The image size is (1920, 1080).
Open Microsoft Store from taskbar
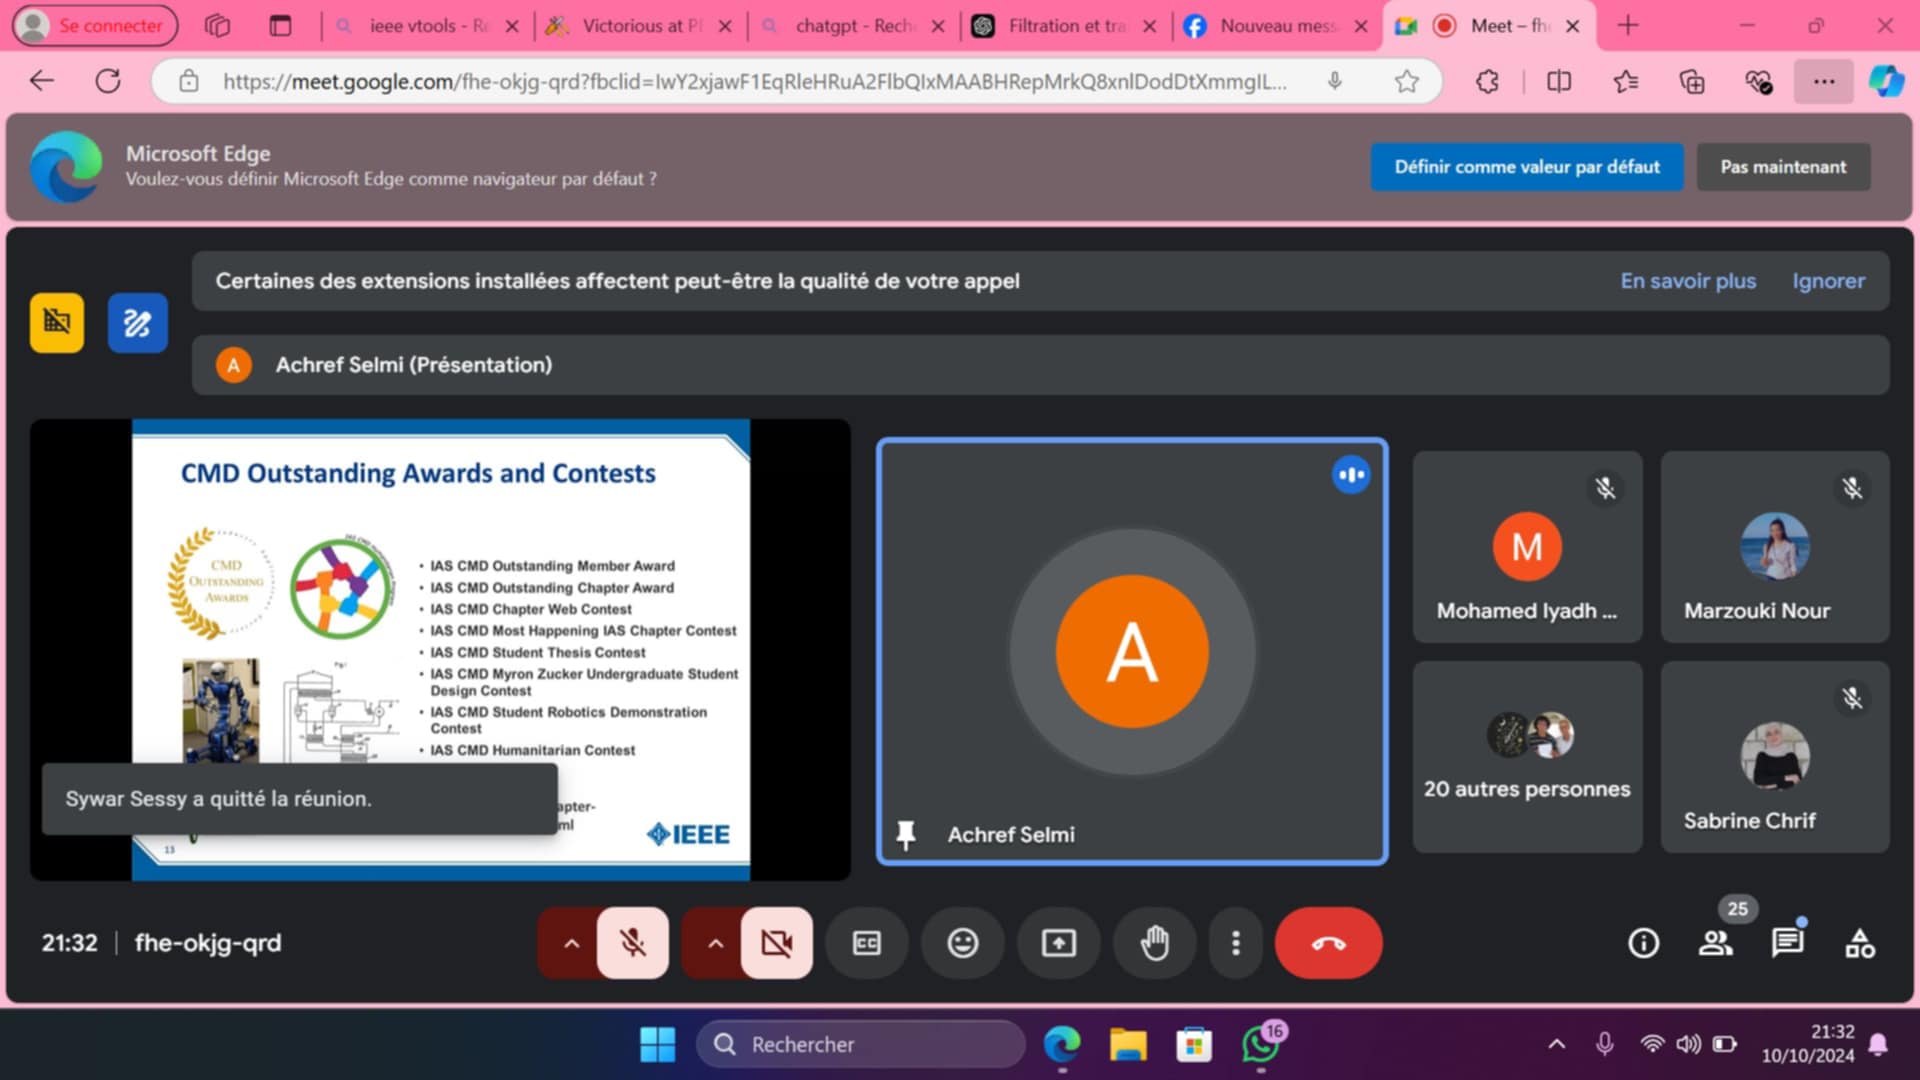pos(1193,1045)
